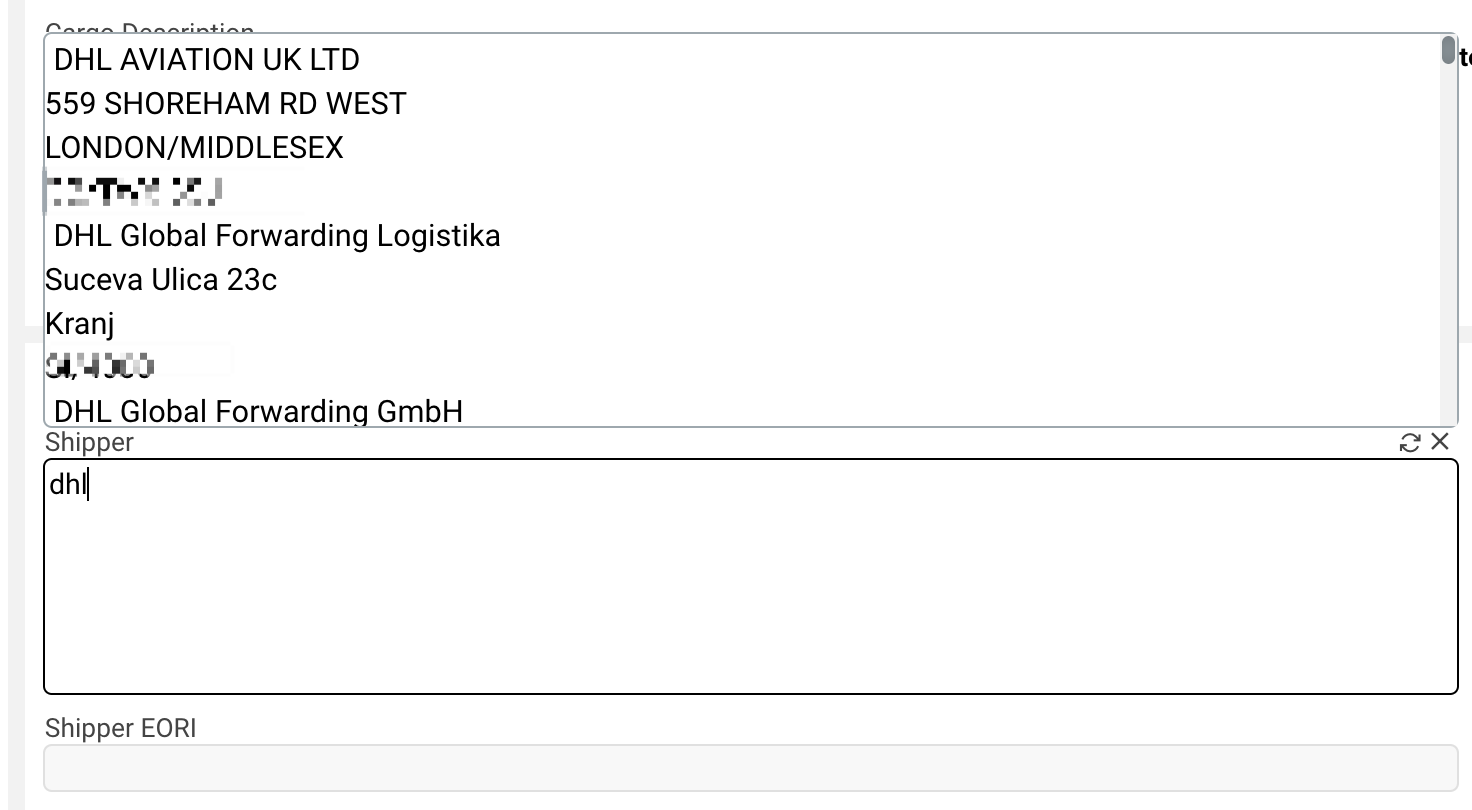Image resolution: width=1472 pixels, height=810 pixels.
Task: Click the LONDON/MIDDLESEX line in the suggestions
Action: tap(194, 148)
